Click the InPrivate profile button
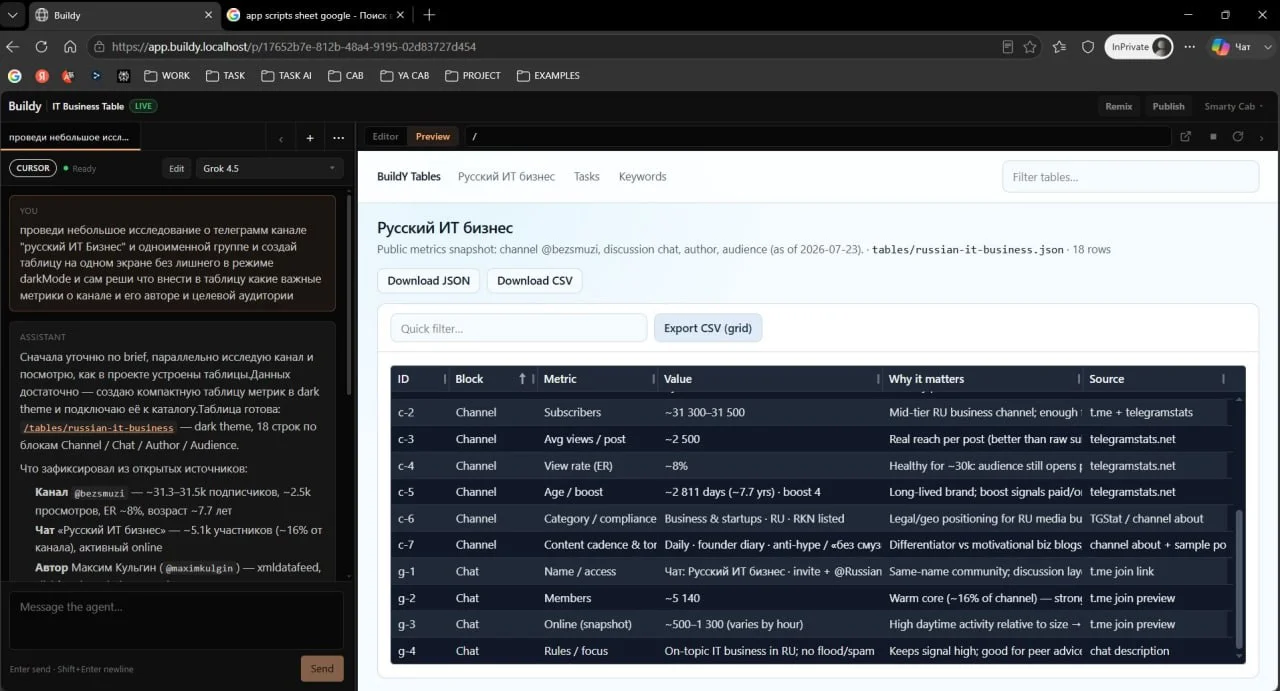The height and width of the screenshot is (691, 1280). click(x=1139, y=46)
